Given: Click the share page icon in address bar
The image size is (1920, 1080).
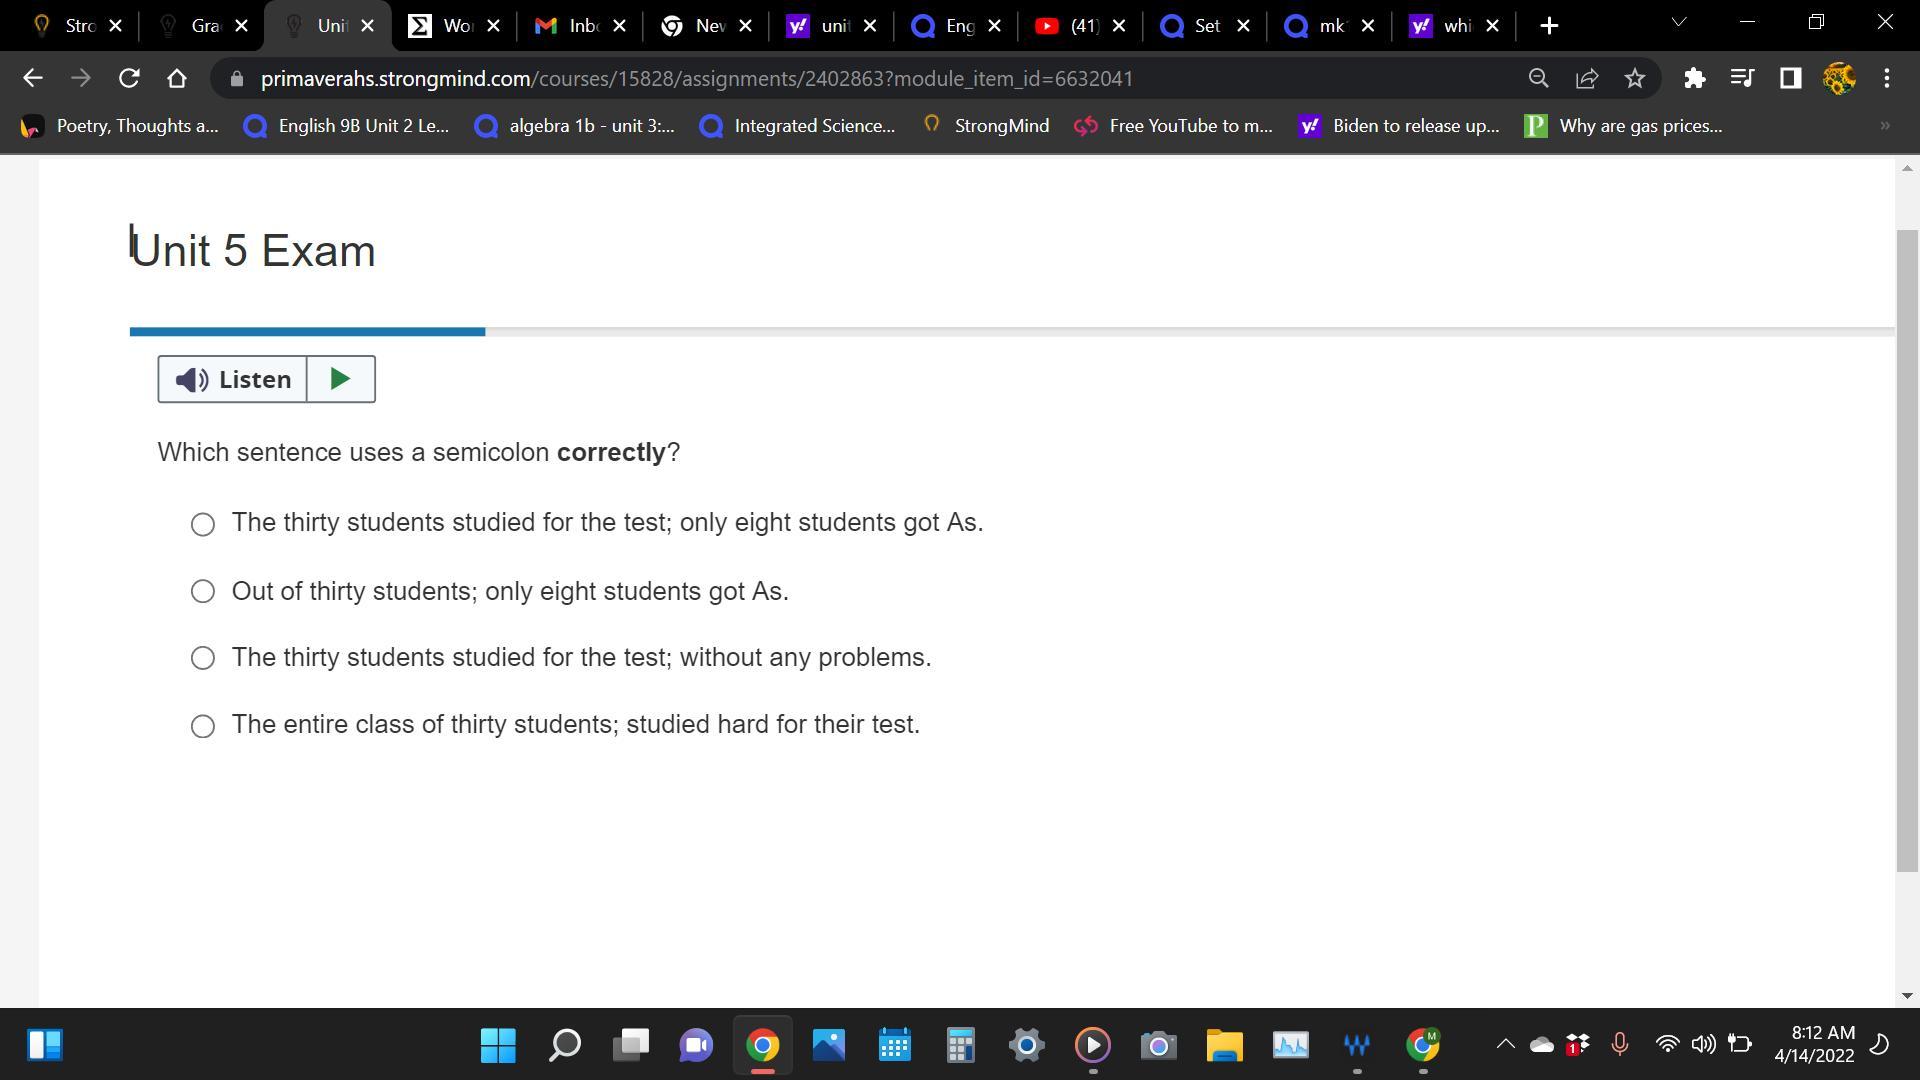Looking at the screenshot, I should 1587,78.
